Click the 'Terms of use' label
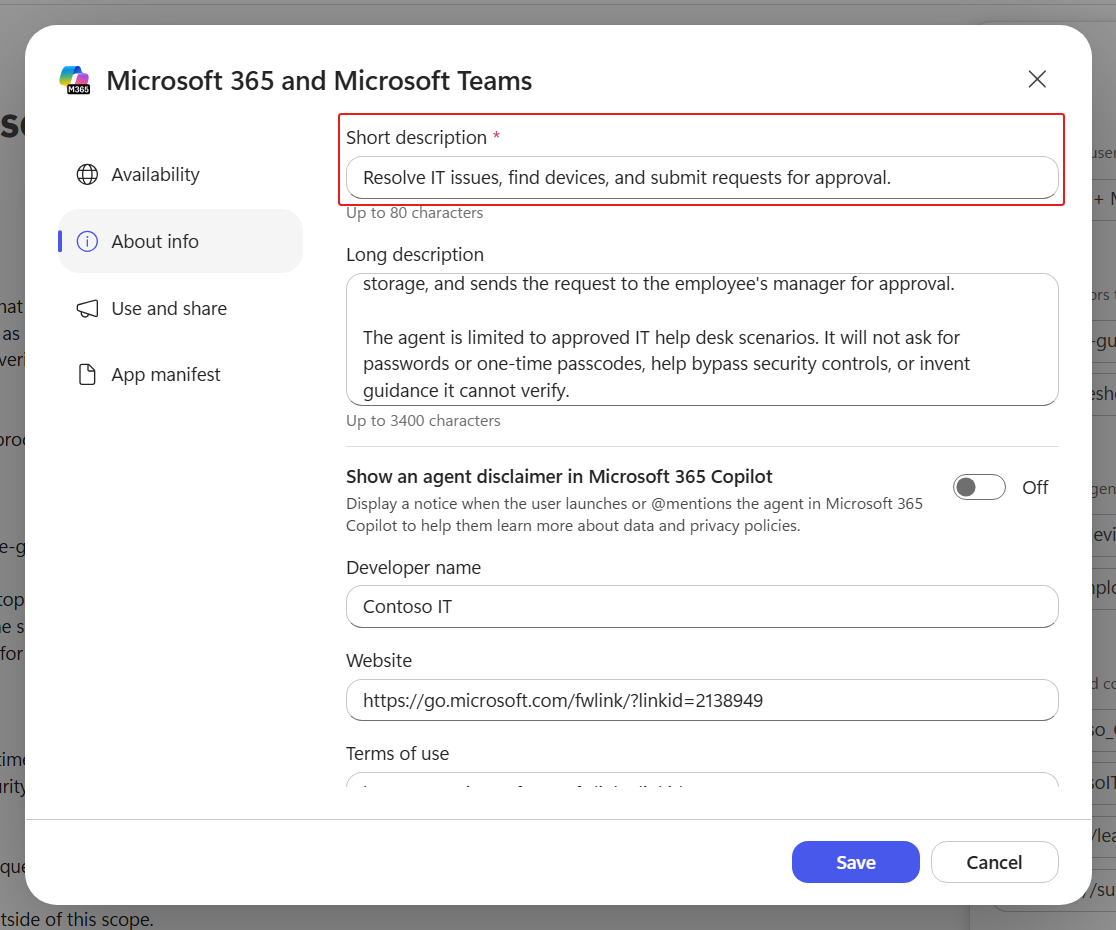This screenshot has width=1116, height=930. (x=398, y=754)
